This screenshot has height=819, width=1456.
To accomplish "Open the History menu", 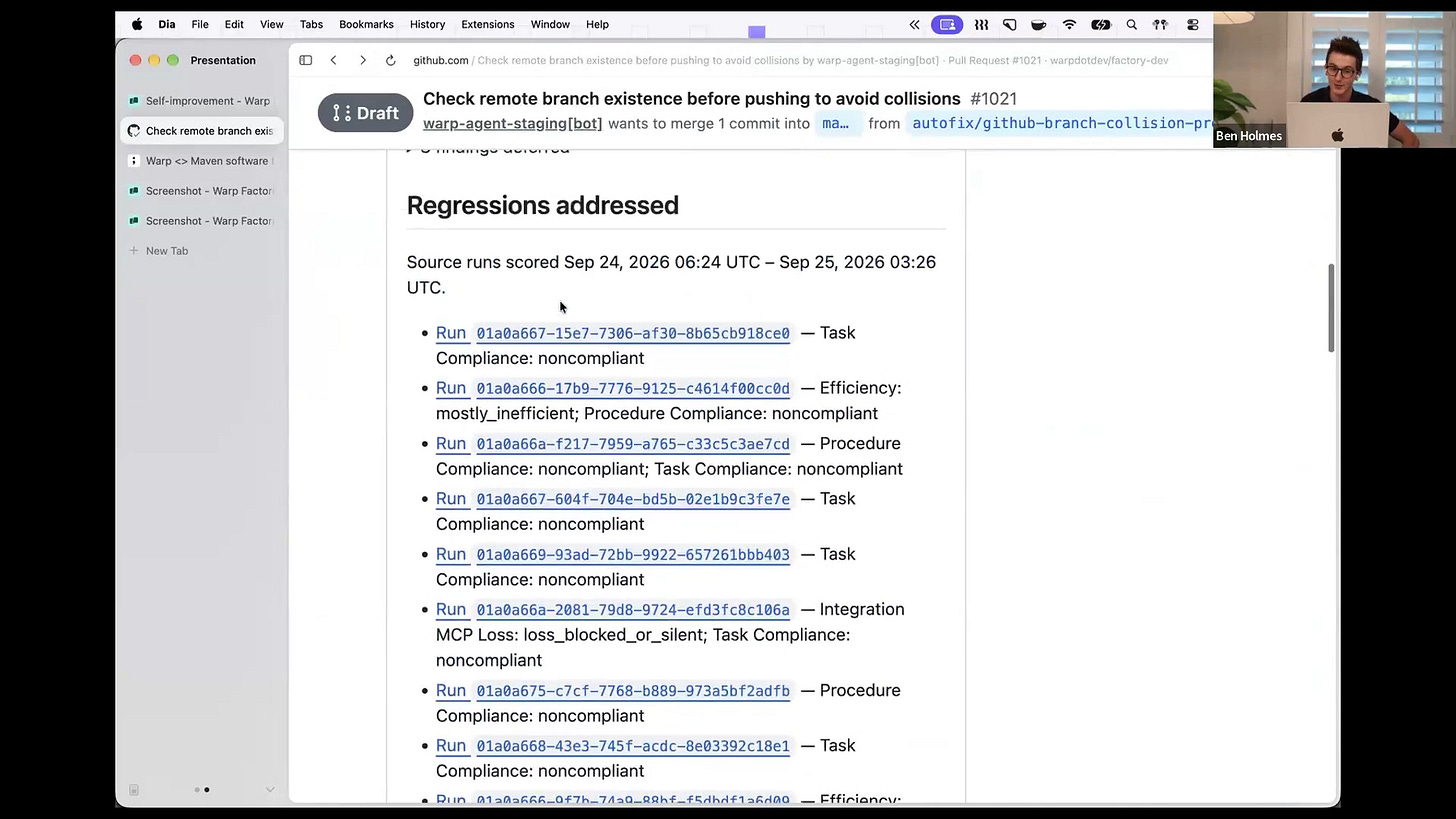I will pos(427,24).
